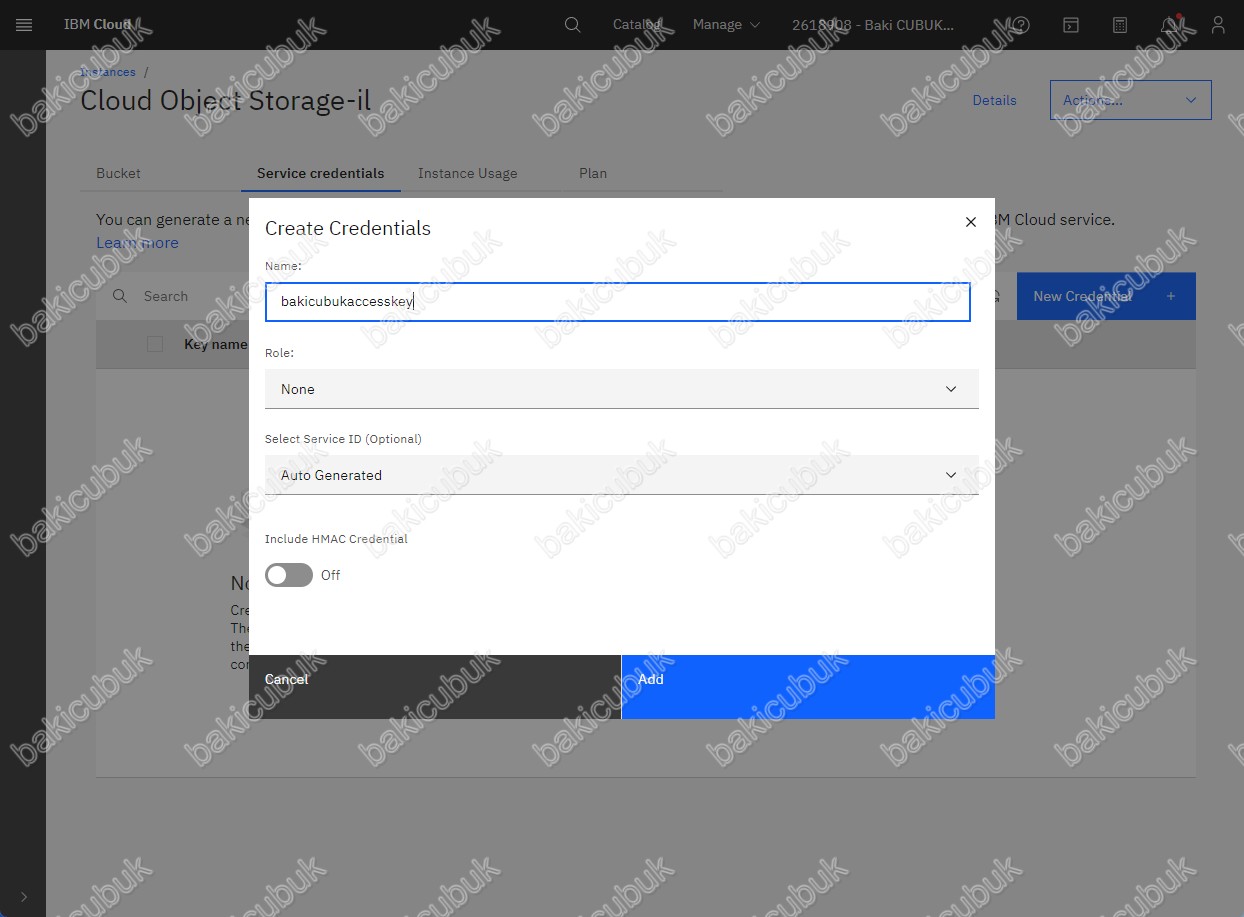This screenshot has width=1244, height=917.
Task: Click the New Credential button
Action: [1106, 296]
